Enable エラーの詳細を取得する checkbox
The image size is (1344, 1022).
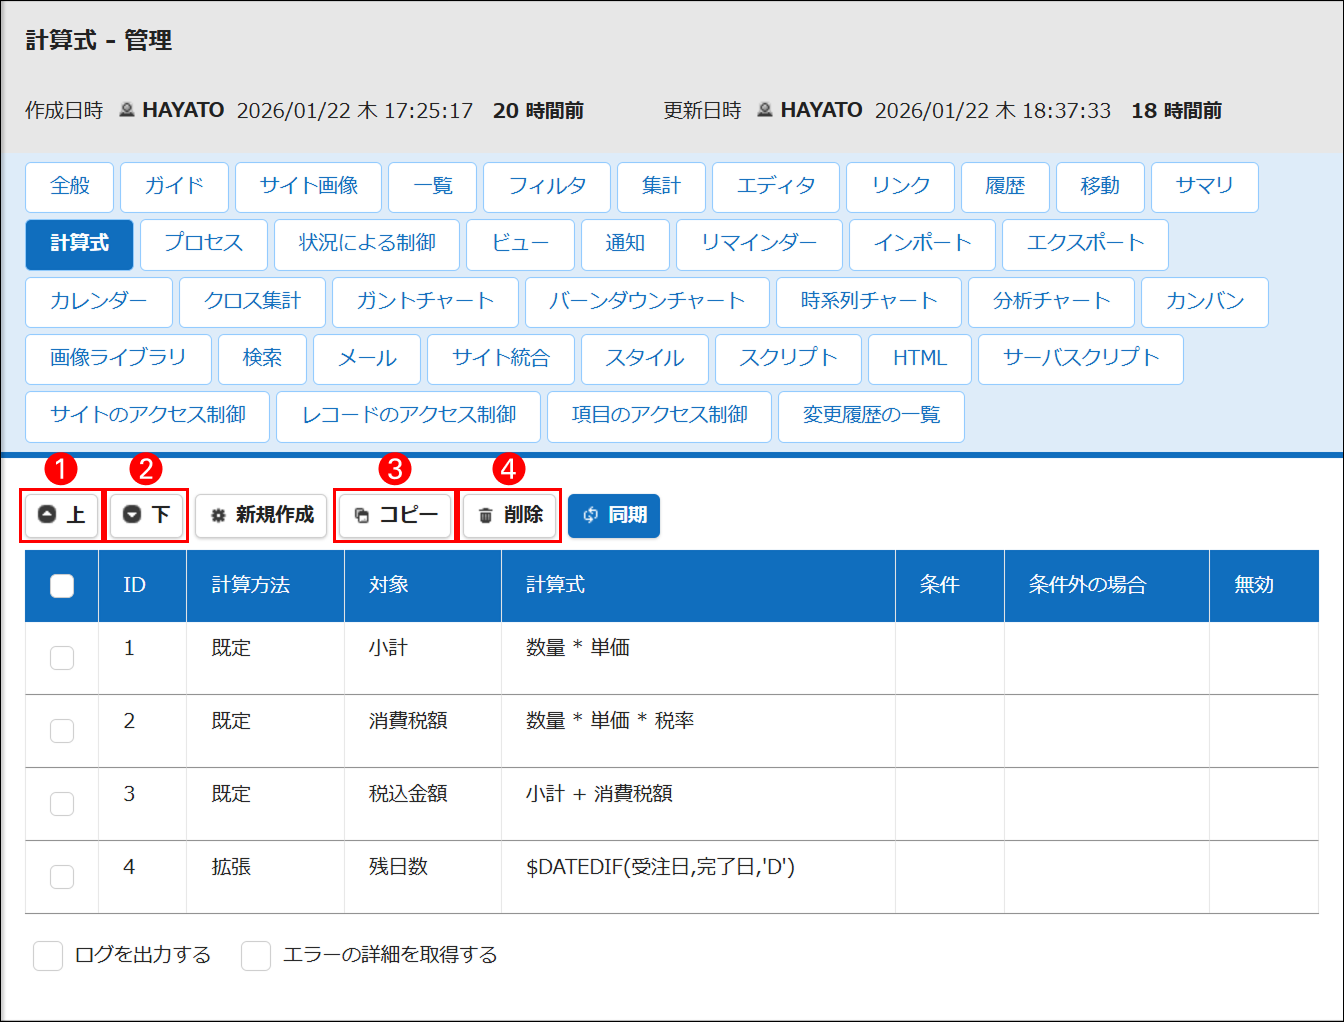click(256, 956)
